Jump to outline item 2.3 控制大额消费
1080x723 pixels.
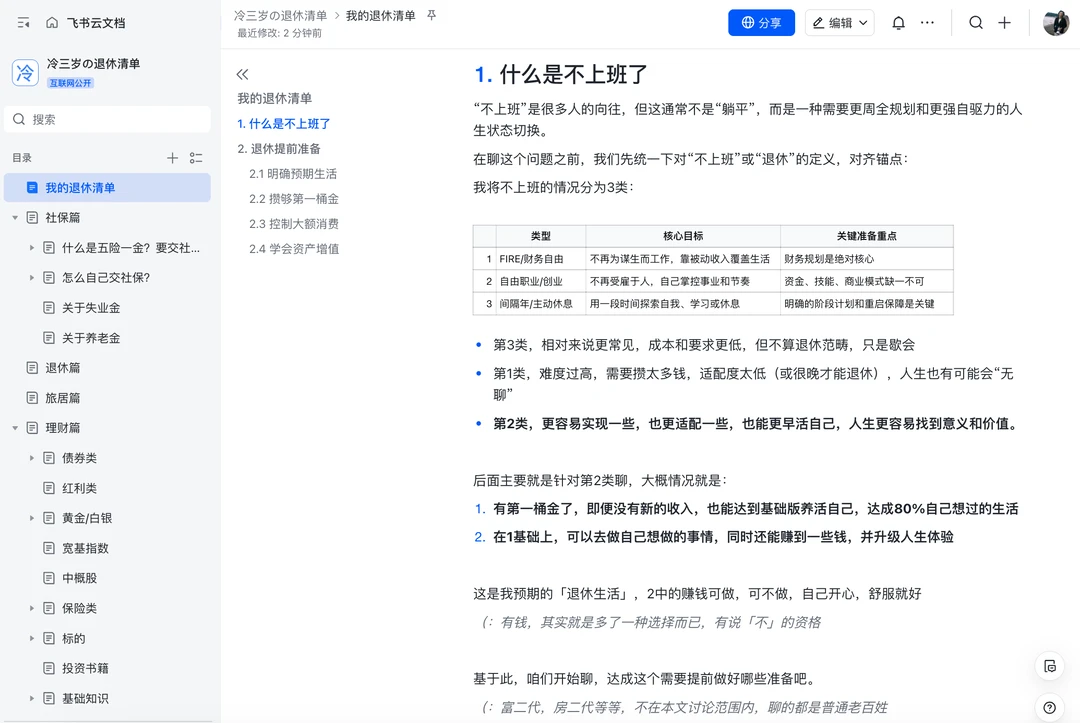click(294, 224)
